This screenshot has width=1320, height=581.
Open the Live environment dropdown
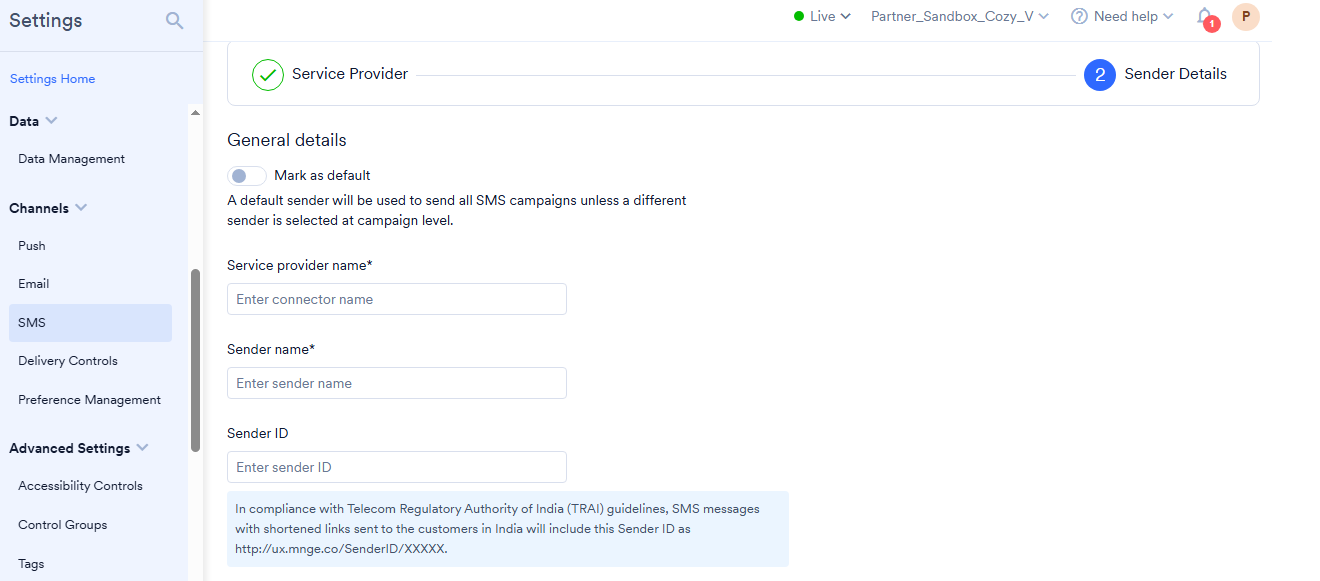822,17
